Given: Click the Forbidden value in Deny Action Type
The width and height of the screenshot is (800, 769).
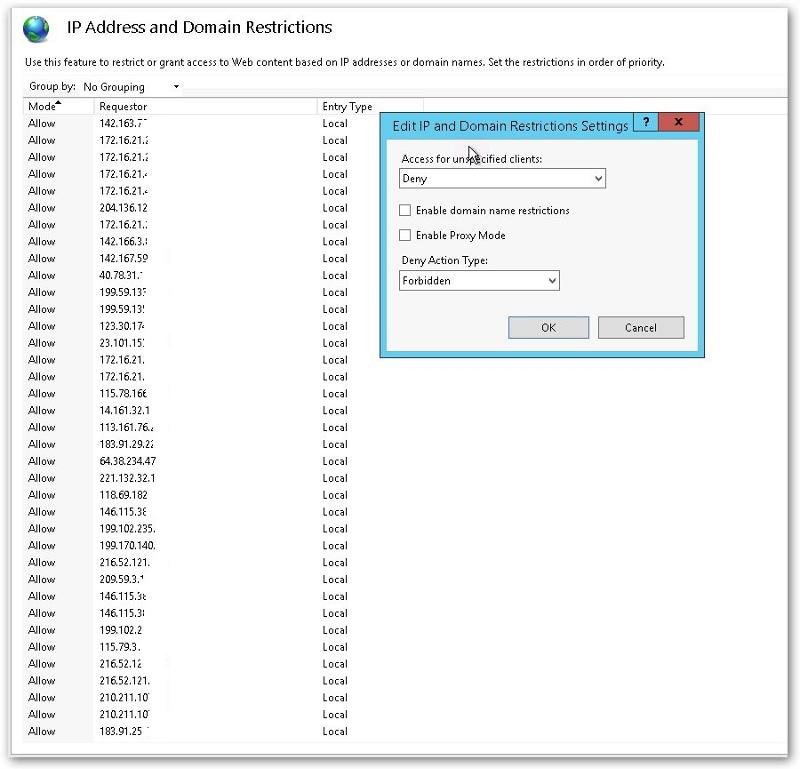Looking at the screenshot, I should 470,280.
